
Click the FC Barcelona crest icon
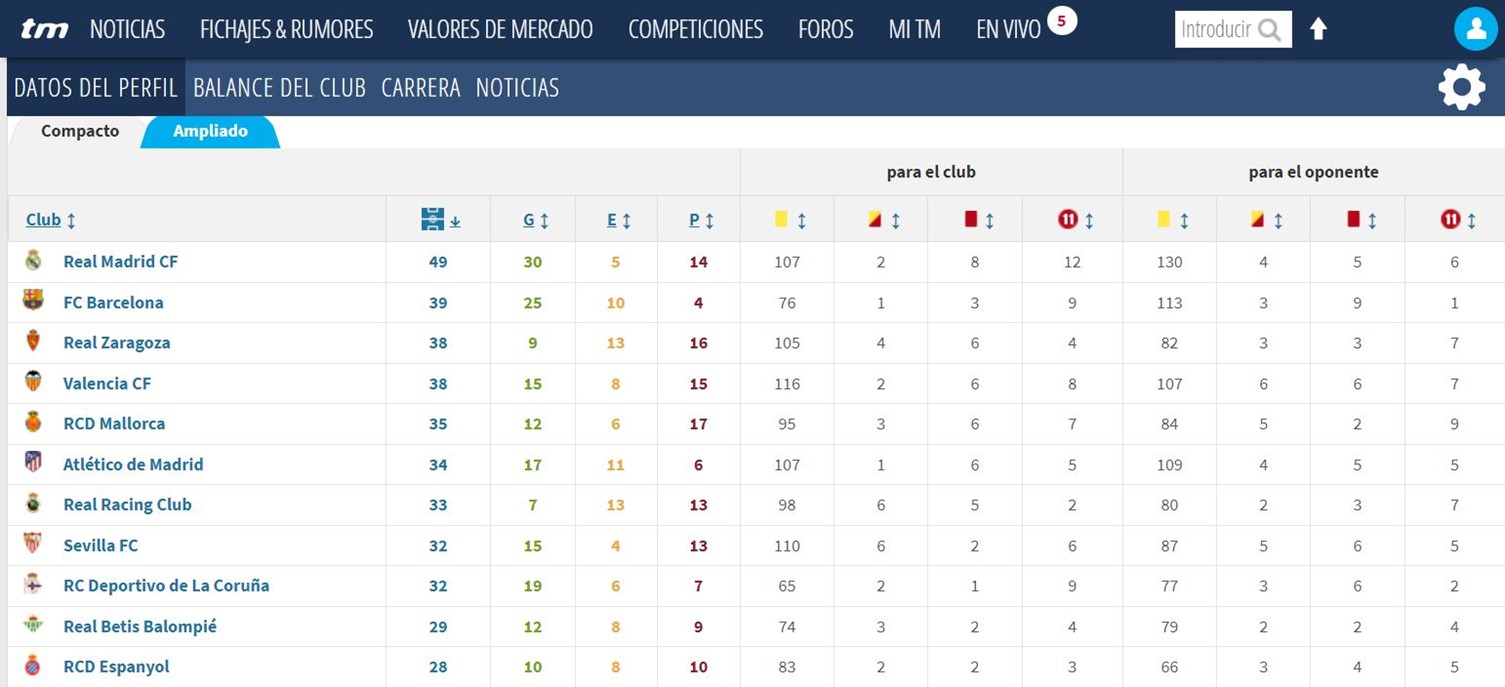click(x=33, y=301)
